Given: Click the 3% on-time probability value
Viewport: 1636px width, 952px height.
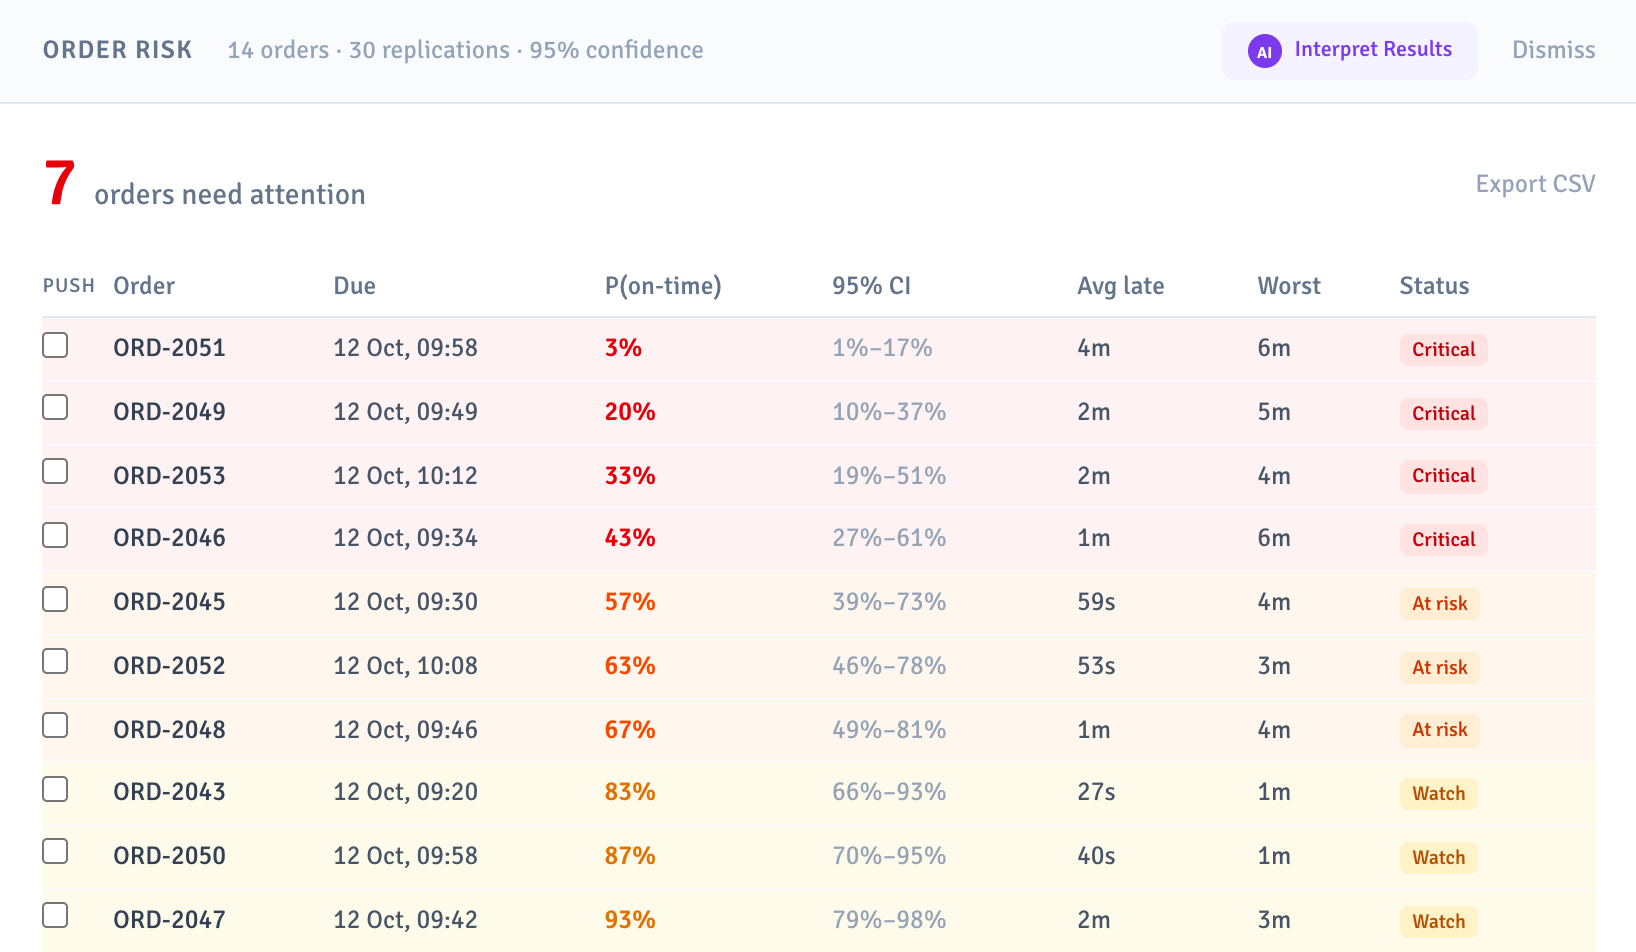Looking at the screenshot, I should 623,348.
